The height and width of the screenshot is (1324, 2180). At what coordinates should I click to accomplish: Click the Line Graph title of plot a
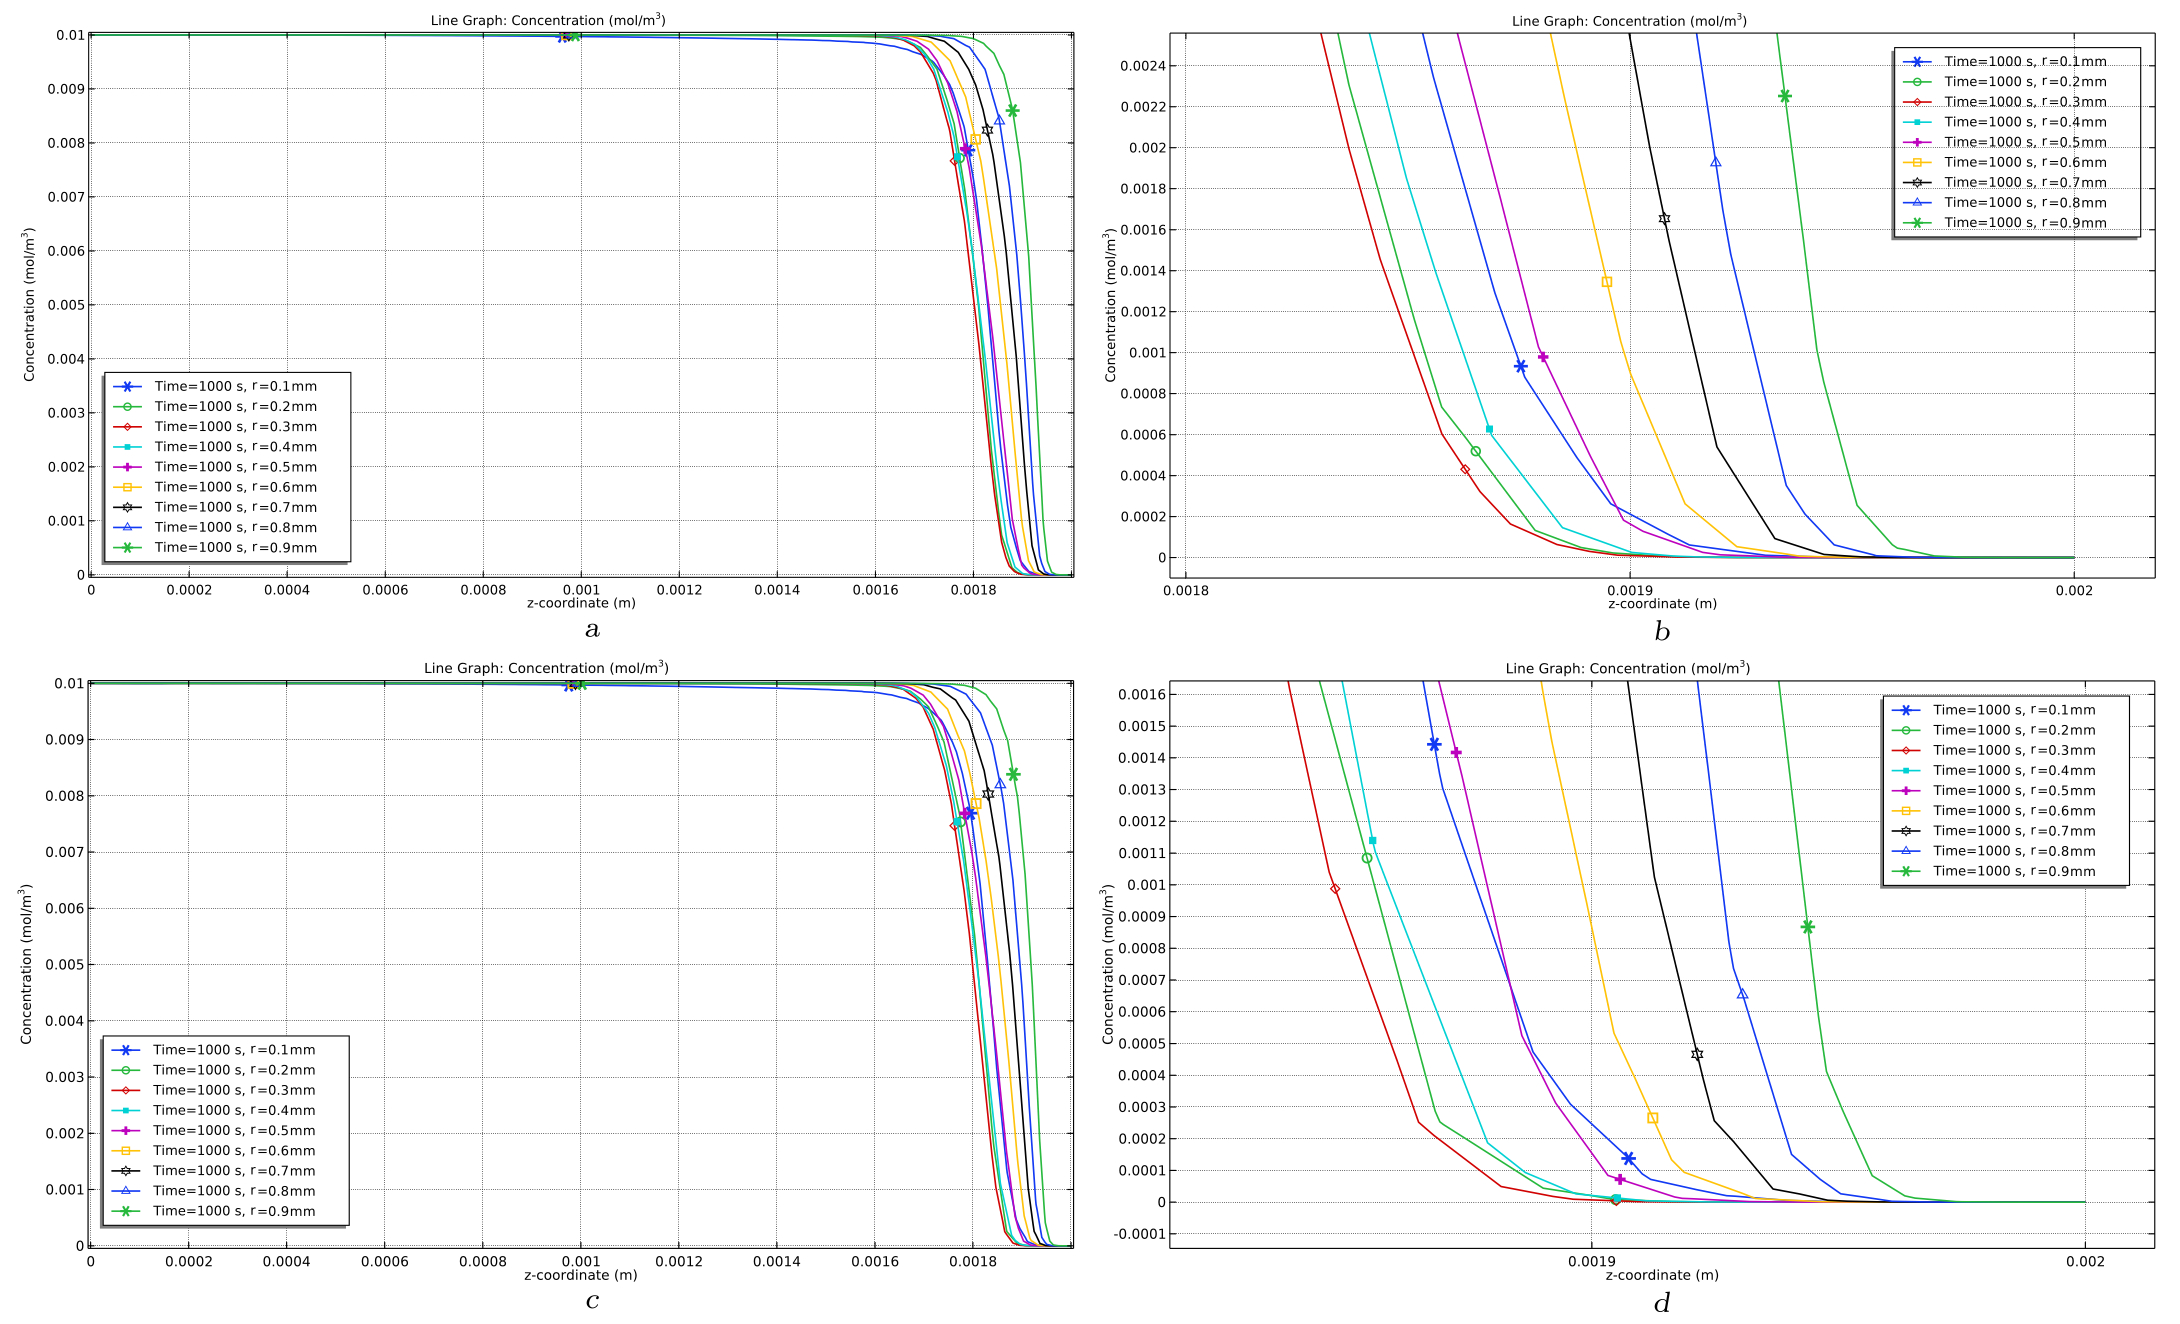547,20
